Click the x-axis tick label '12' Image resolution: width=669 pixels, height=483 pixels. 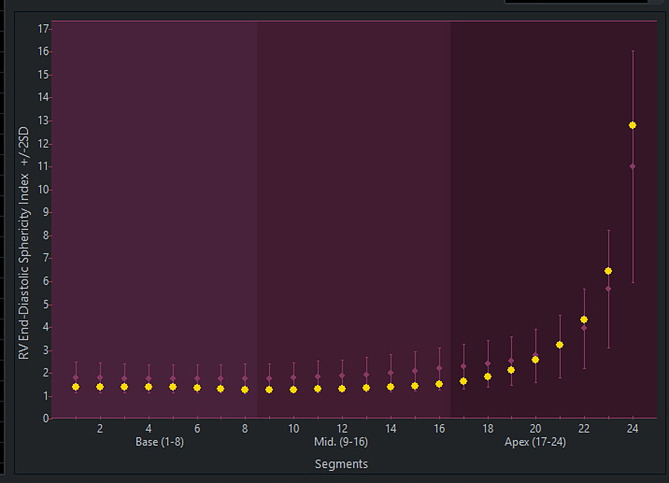click(x=342, y=429)
